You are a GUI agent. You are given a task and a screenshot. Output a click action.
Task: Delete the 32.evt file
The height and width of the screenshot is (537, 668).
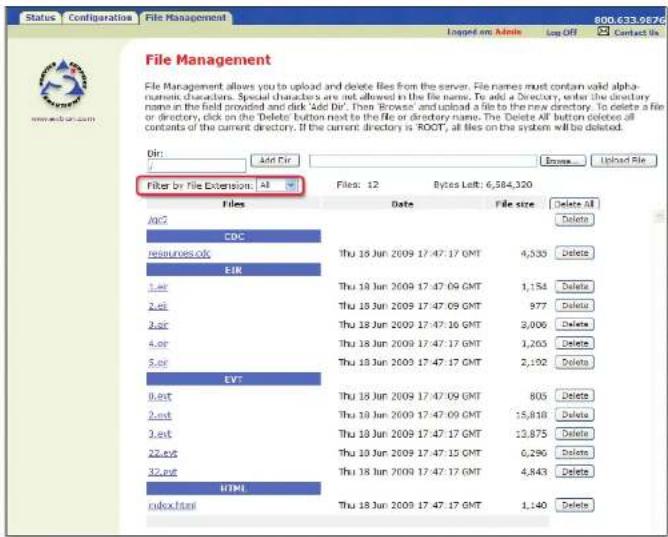click(x=575, y=471)
